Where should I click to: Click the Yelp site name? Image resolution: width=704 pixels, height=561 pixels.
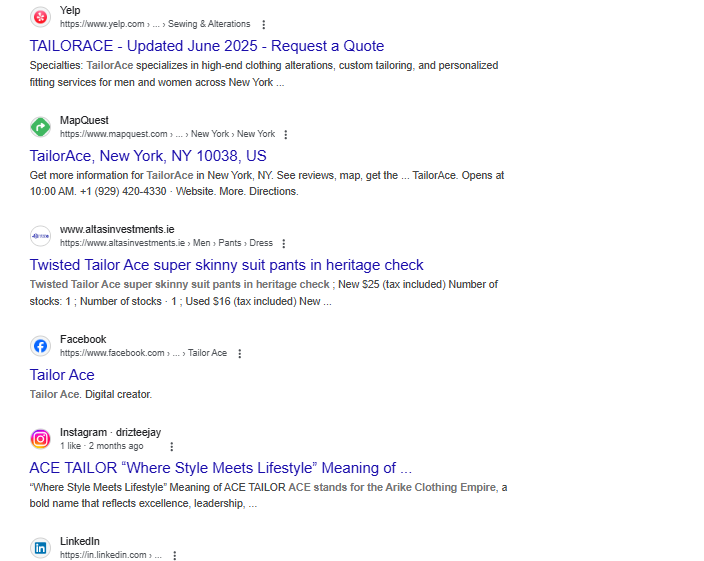tap(70, 10)
